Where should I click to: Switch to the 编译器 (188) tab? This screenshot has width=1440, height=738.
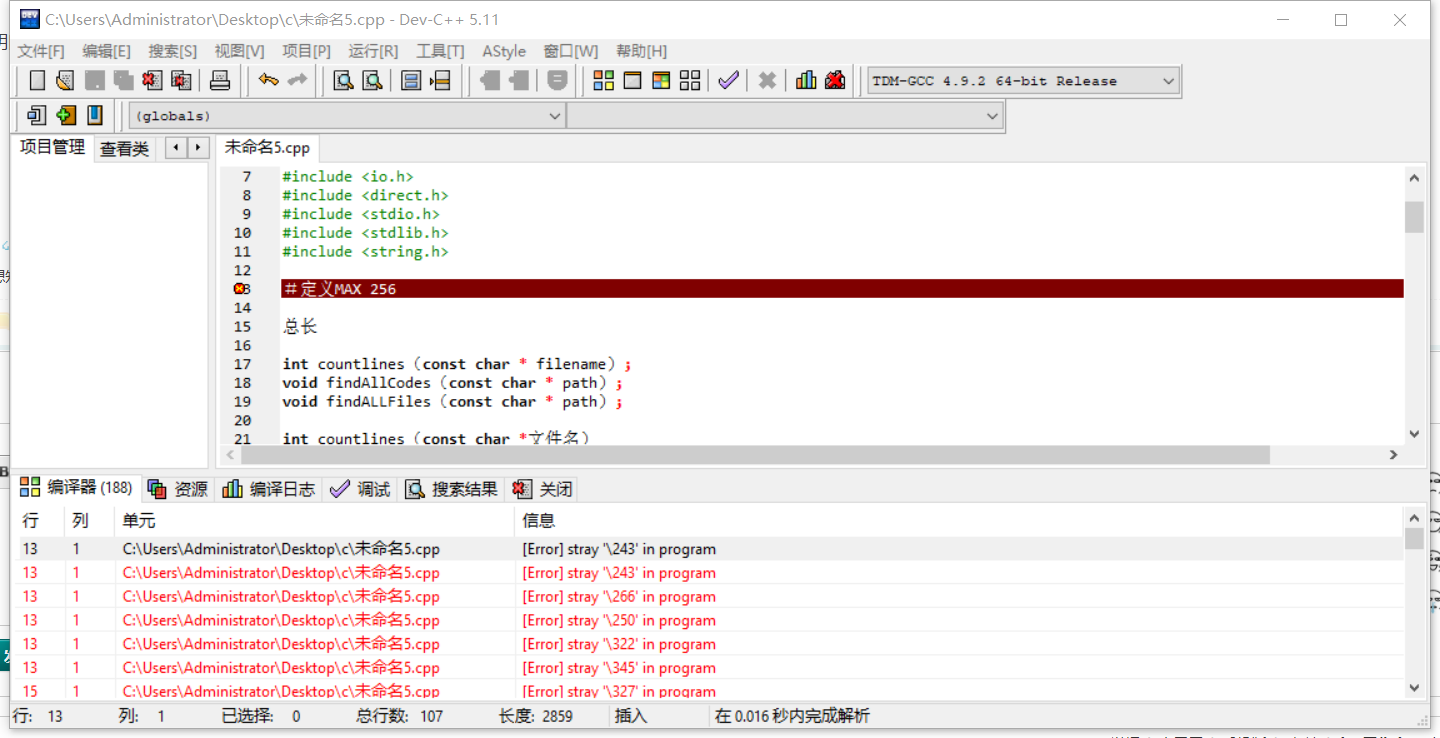click(x=77, y=487)
